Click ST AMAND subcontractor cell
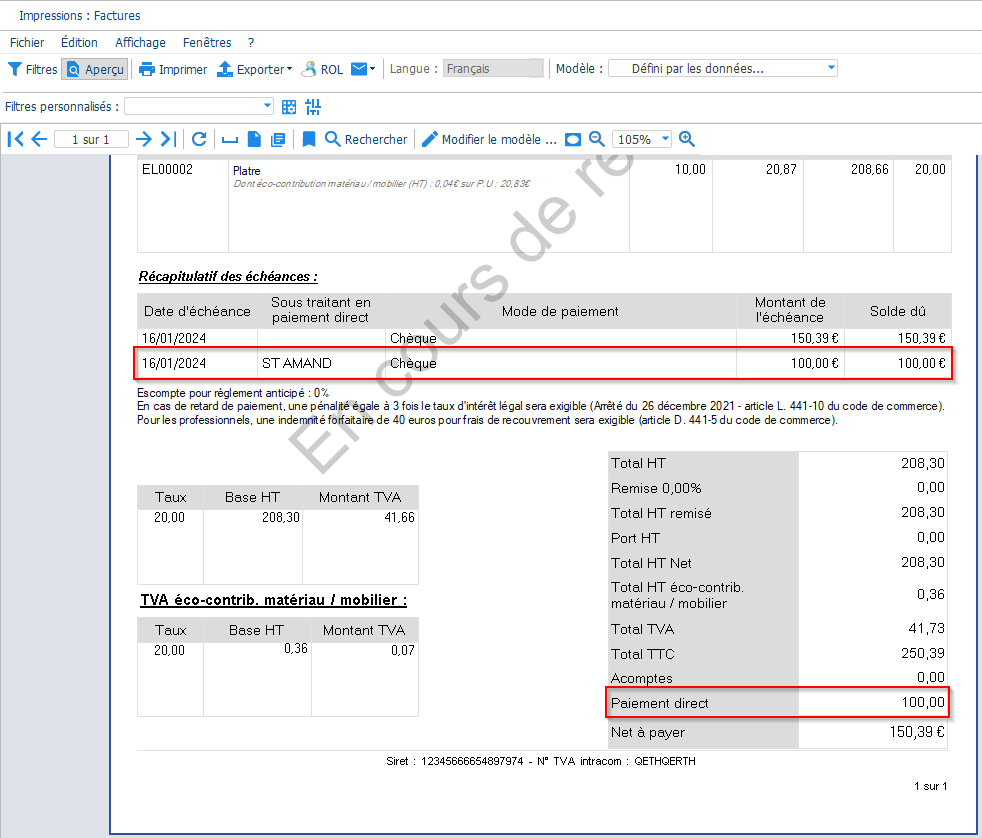The width and height of the screenshot is (982, 838). [297, 363]
